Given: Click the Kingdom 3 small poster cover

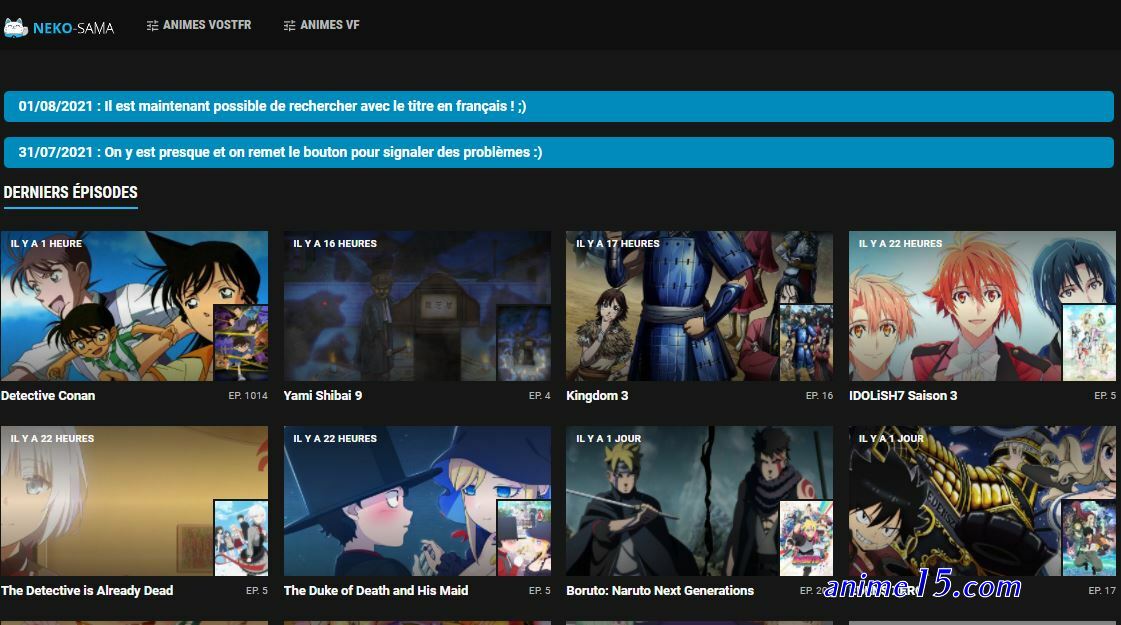Looking at the screenshot, I should tap(806, 343).
